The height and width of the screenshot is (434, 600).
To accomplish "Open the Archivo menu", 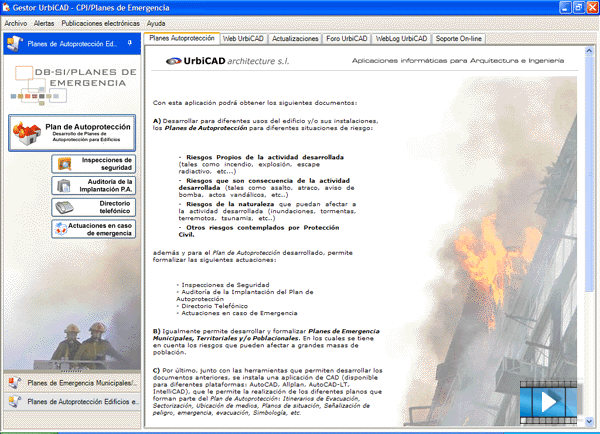I will [16, 23].
